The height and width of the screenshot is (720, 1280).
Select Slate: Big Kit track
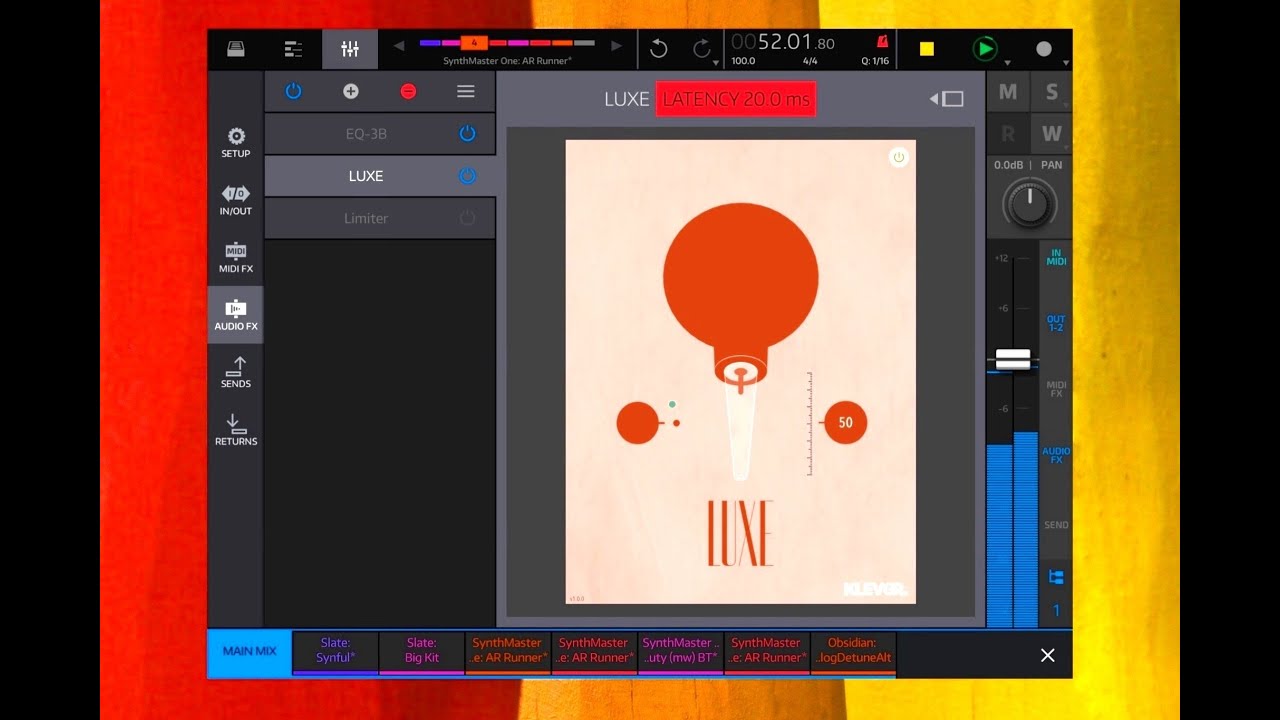tap(422, 651)
